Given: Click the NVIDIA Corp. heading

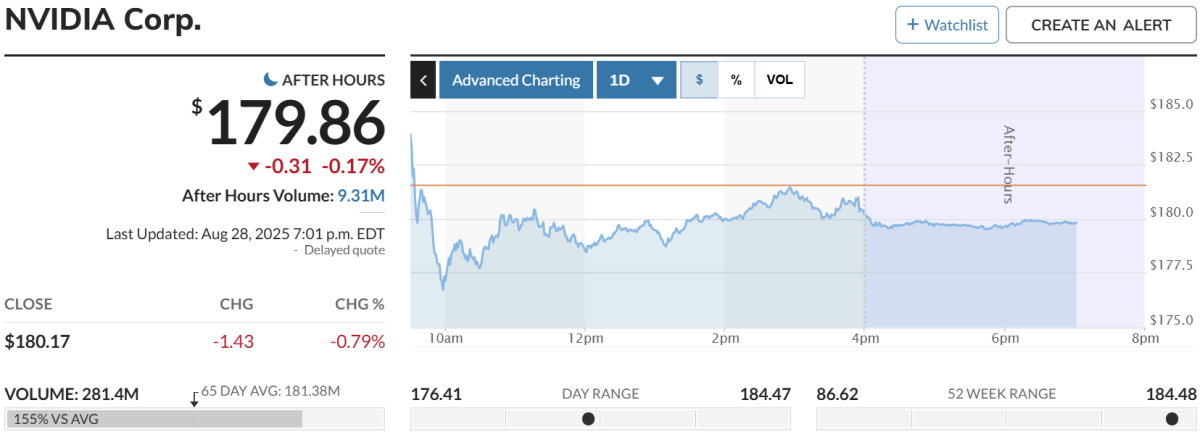Looking at the screenshot, I should (104, 19).
